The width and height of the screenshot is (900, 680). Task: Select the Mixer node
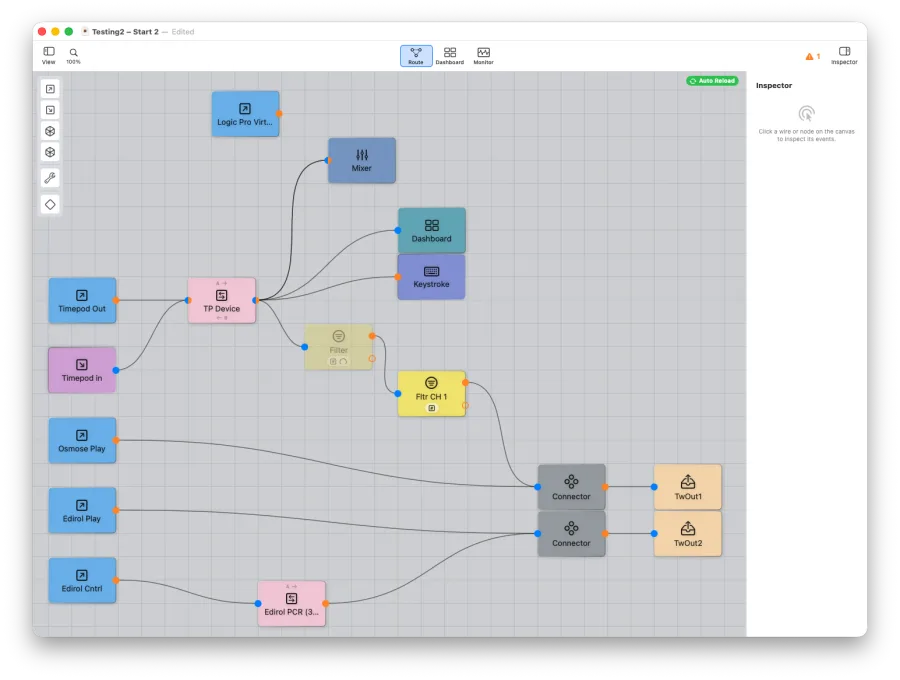point(362,161)
